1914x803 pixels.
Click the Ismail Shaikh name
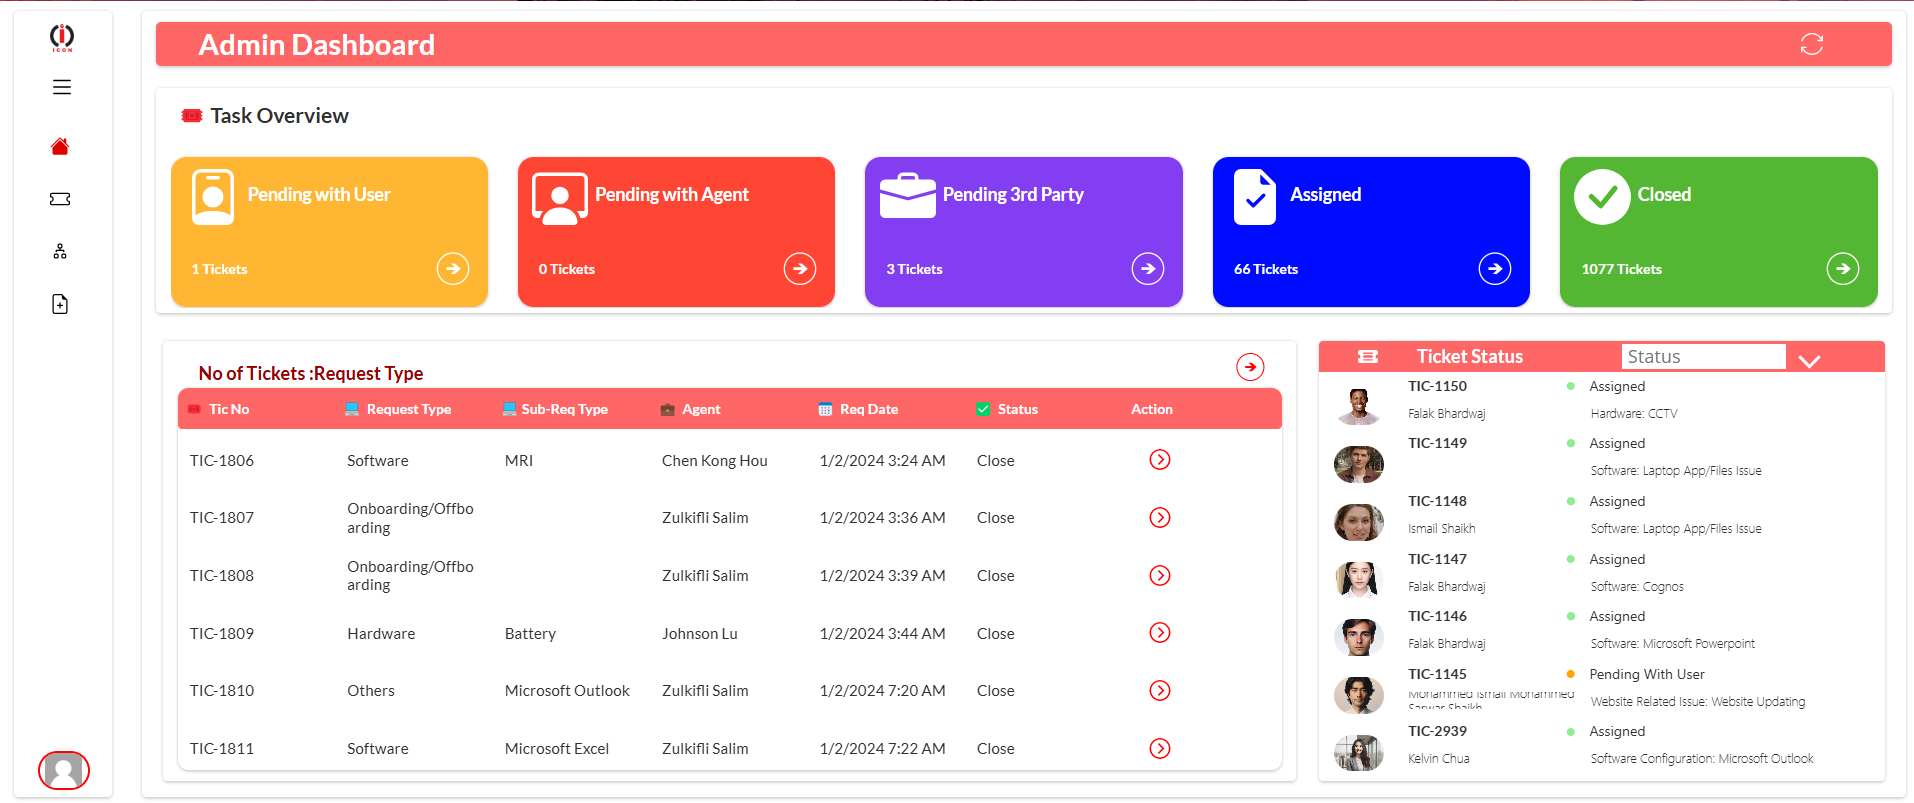click(1442, 529)
